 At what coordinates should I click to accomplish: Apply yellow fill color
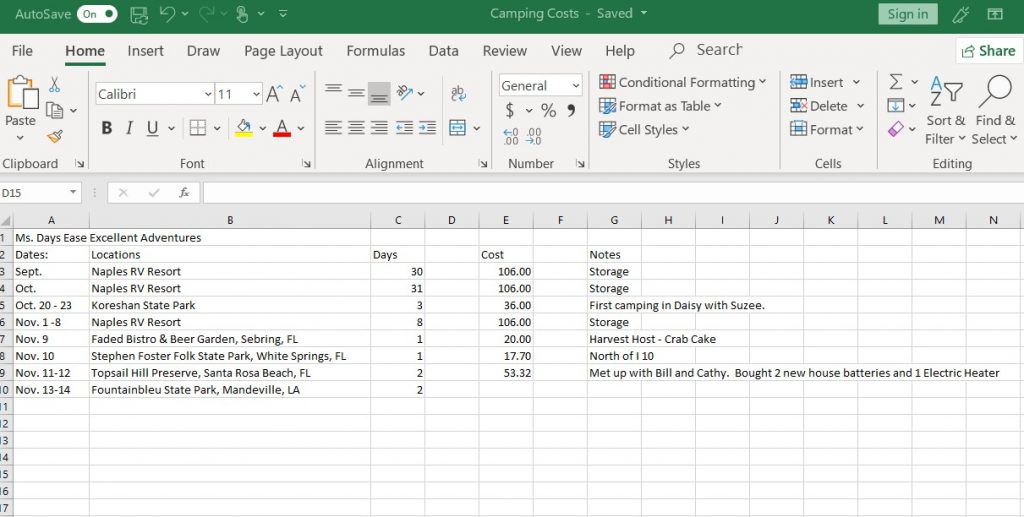tap(244, 128)
